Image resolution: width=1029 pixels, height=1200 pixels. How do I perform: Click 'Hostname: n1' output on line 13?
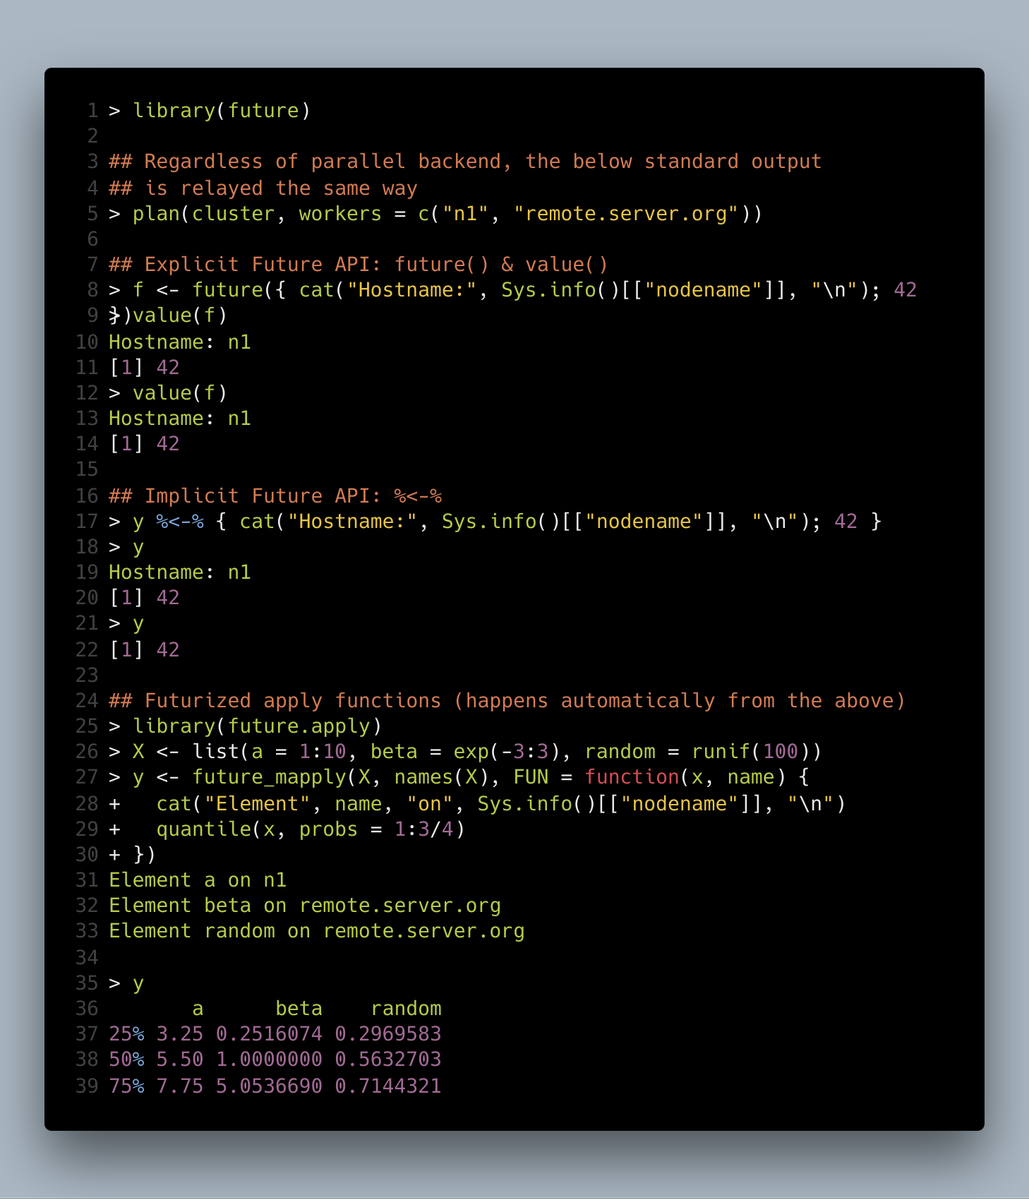pos(180,418)
